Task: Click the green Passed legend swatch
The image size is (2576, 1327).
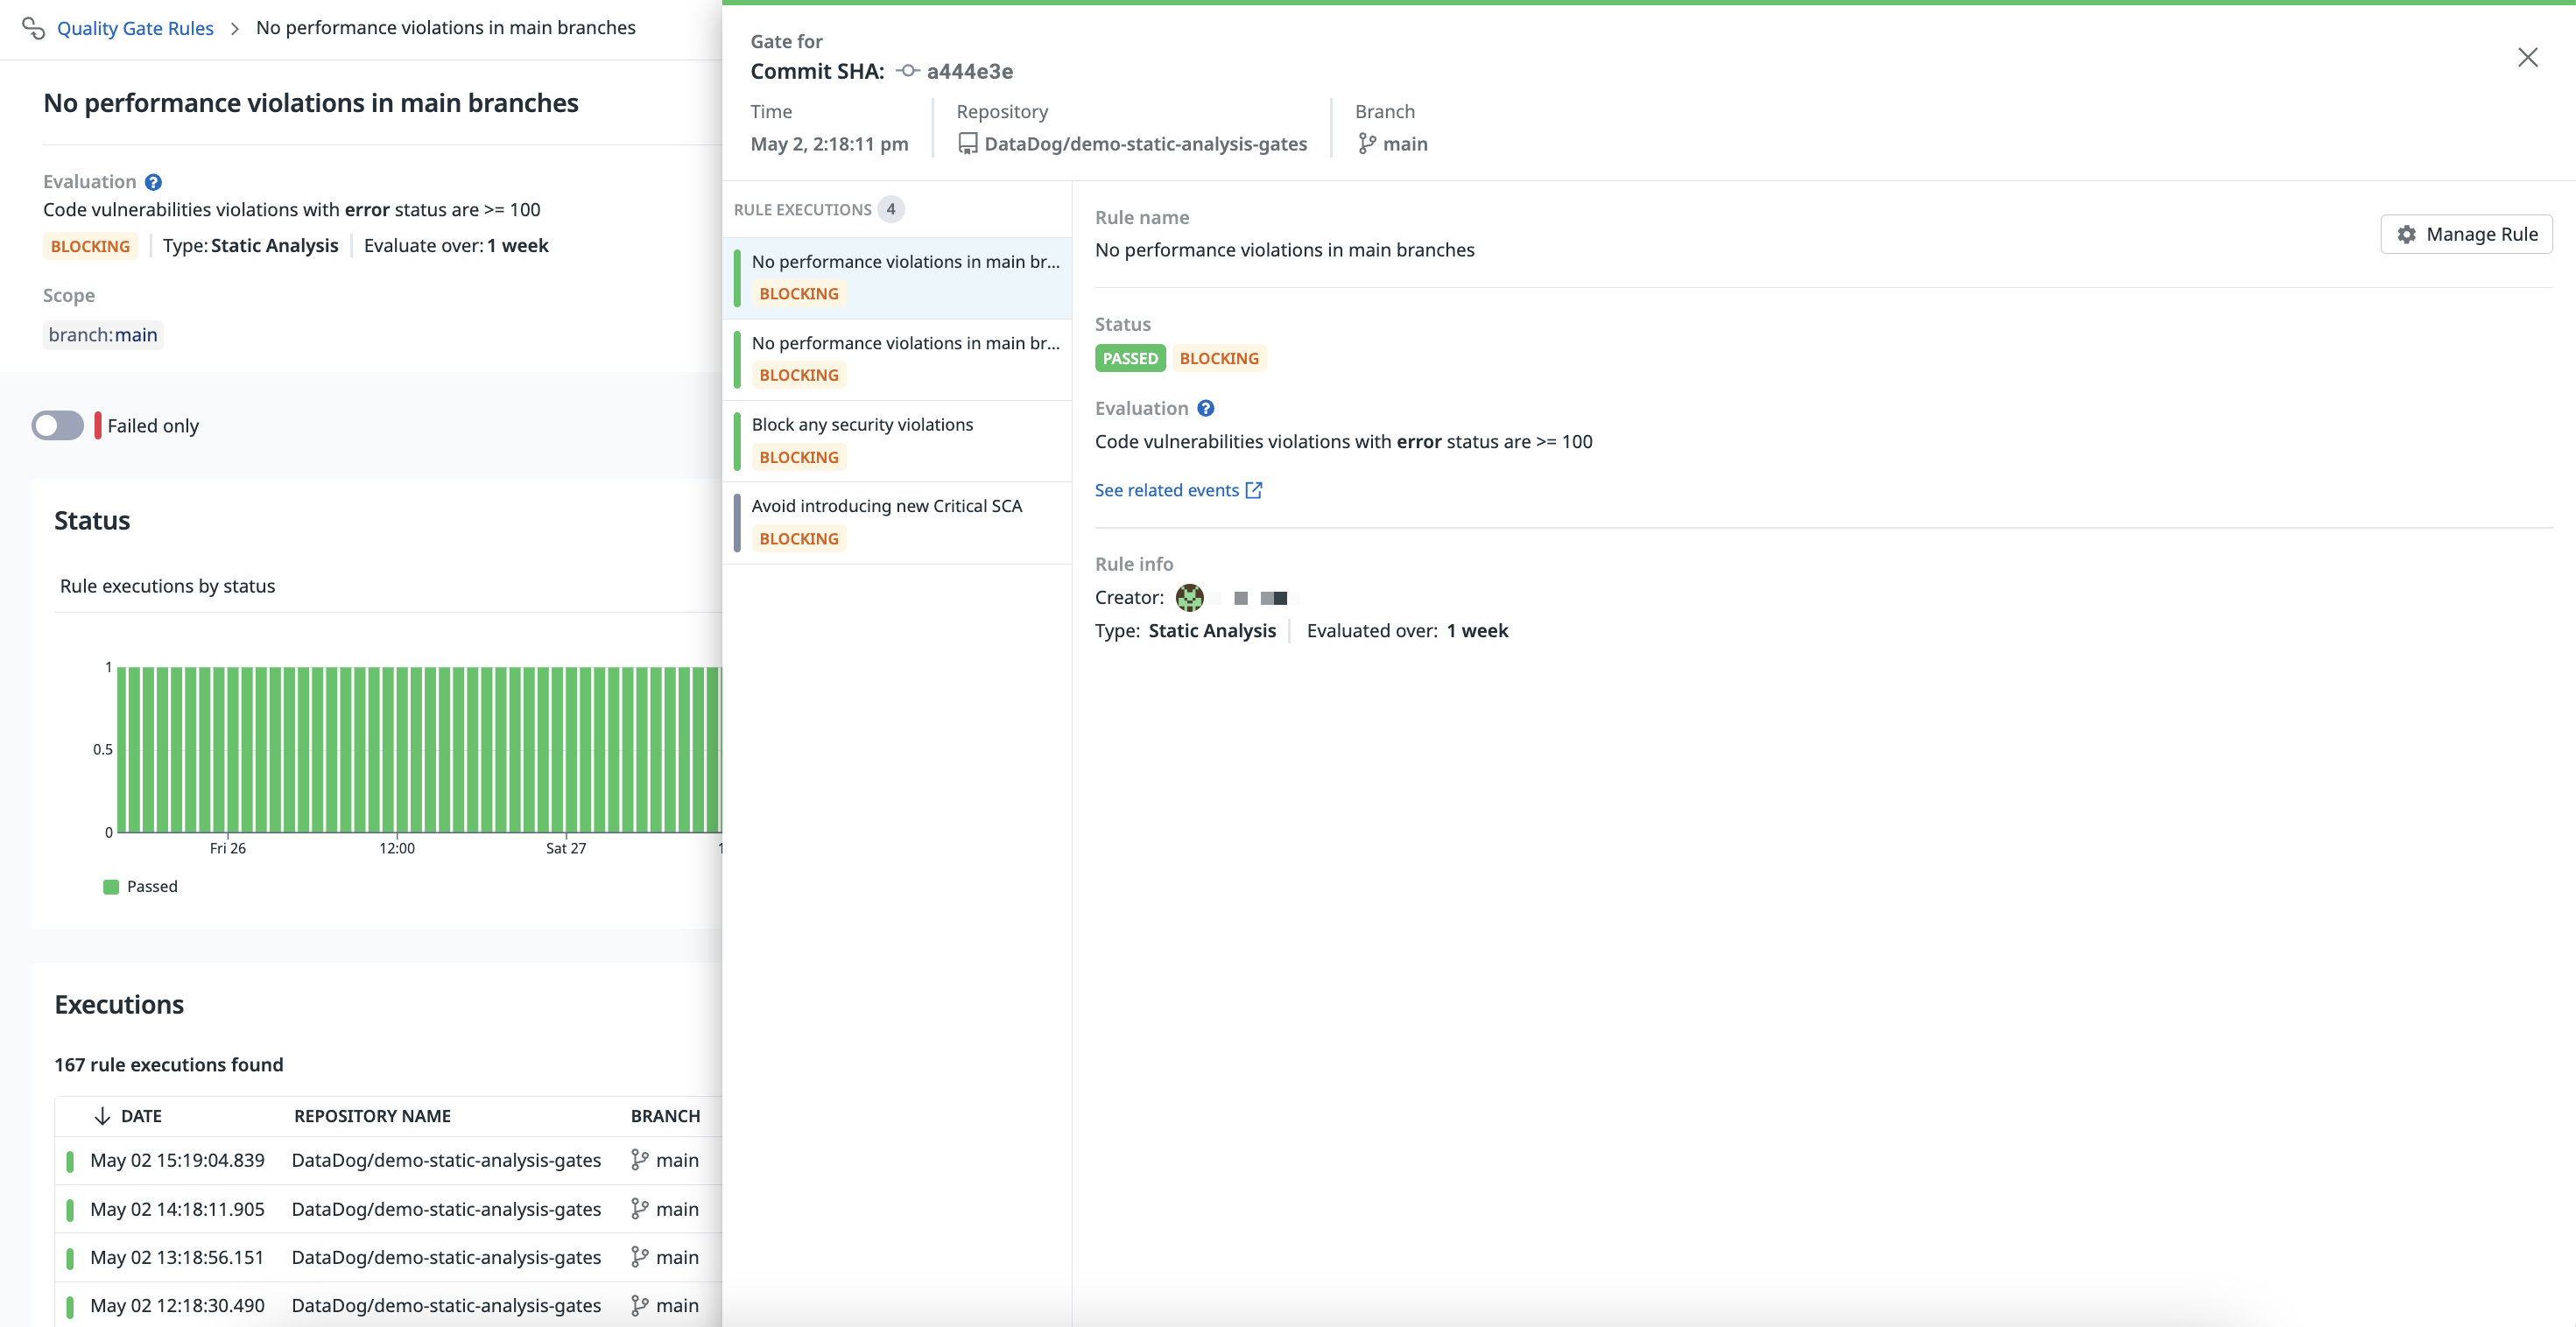Action: pos(111,887)
